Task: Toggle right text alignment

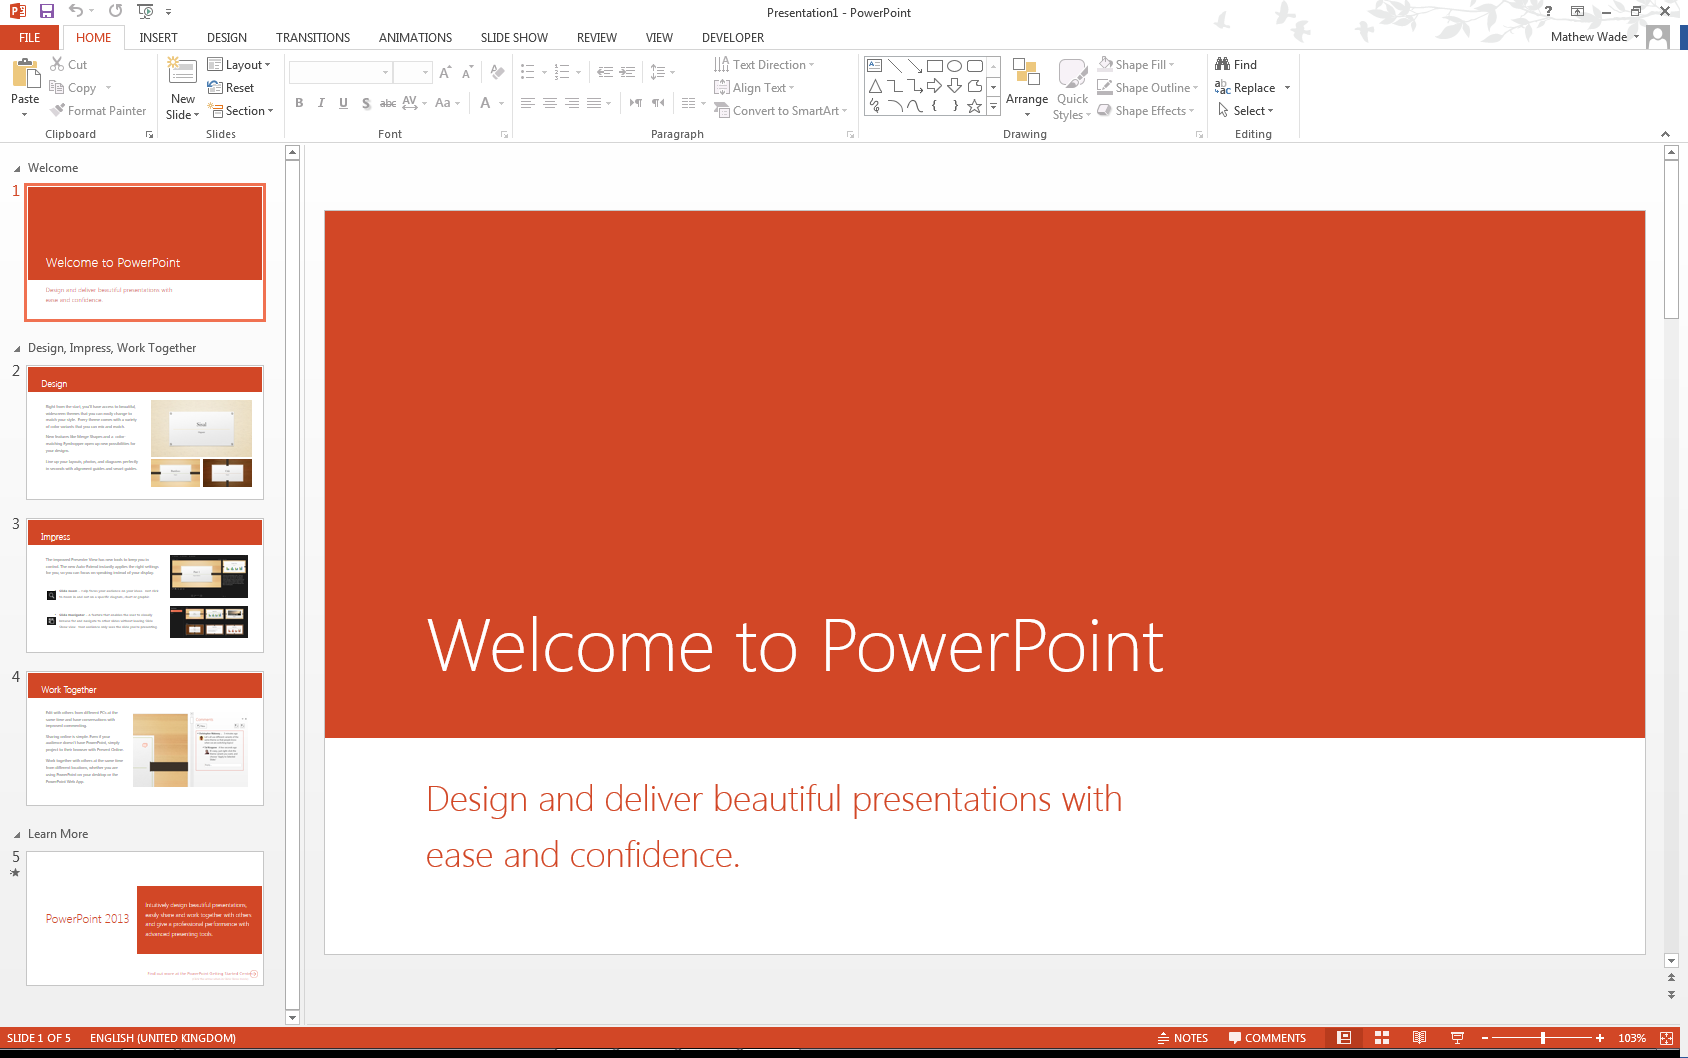Action: click(572, 103)
